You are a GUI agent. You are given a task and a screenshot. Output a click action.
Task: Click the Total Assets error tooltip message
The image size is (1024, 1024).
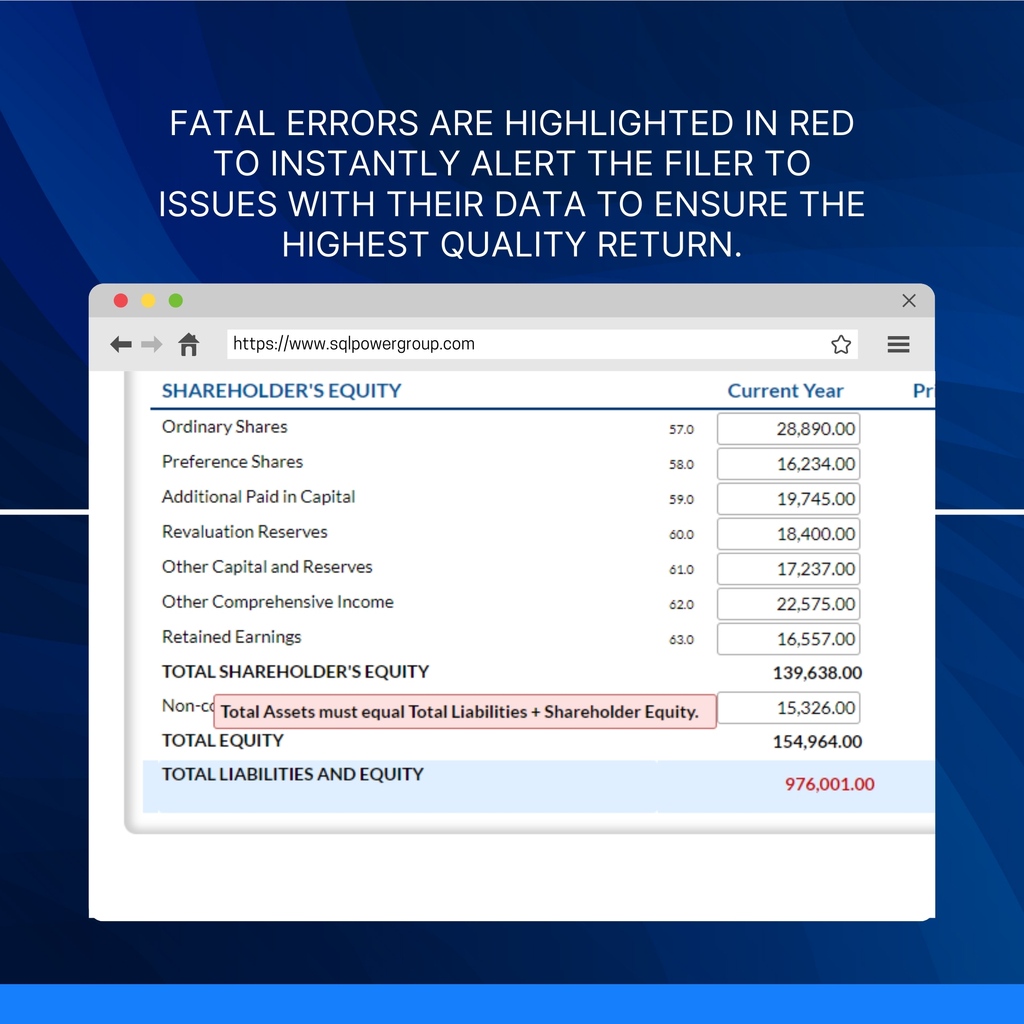pyautogui.click(x=465, y=711)
